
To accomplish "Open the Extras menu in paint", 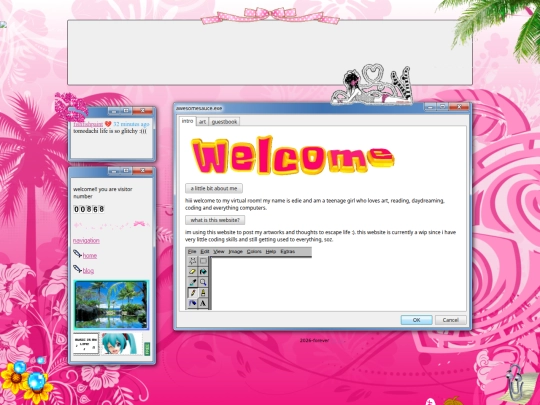I will click(288, 251).
